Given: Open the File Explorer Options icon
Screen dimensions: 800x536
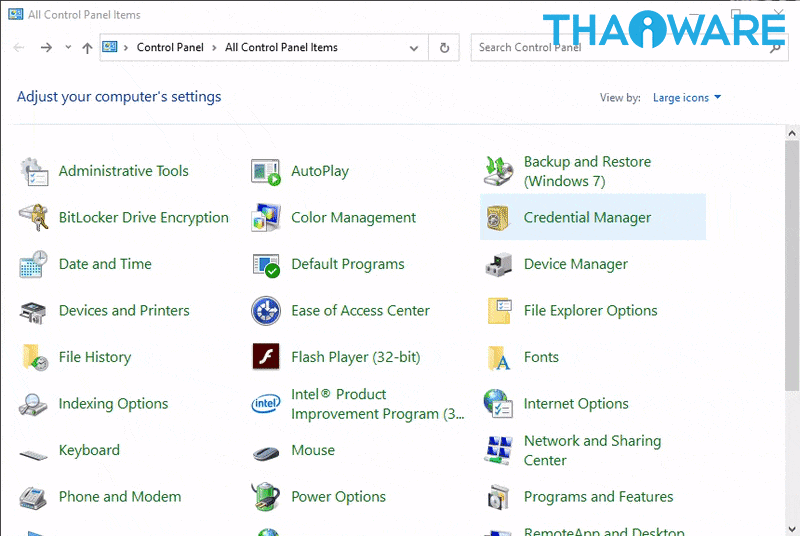Looking at the screenshot, I should [x=499, y=311].
